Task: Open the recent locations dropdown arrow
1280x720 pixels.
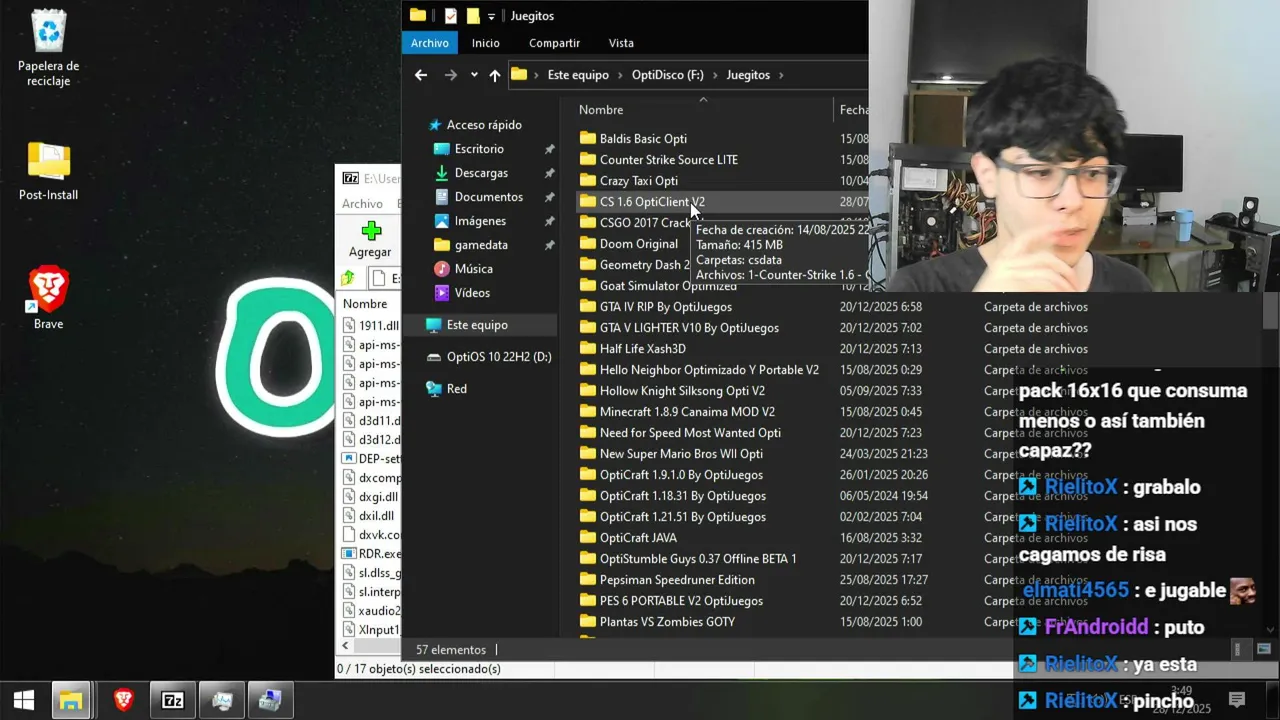Action: tap(474, 75)
